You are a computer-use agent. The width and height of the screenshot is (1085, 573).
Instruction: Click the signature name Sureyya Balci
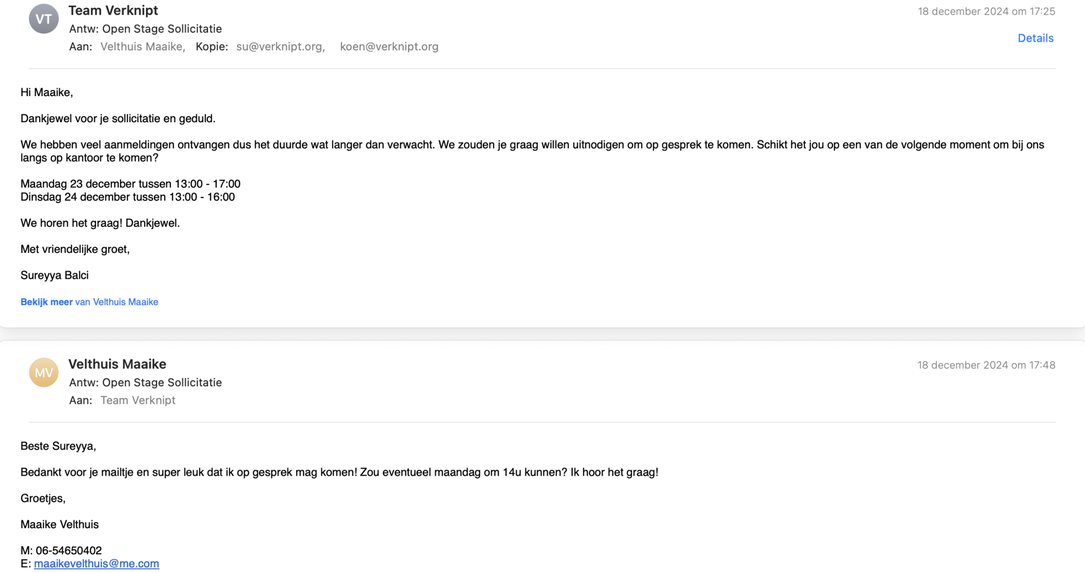pyautogui.click(x=54, y=275)
